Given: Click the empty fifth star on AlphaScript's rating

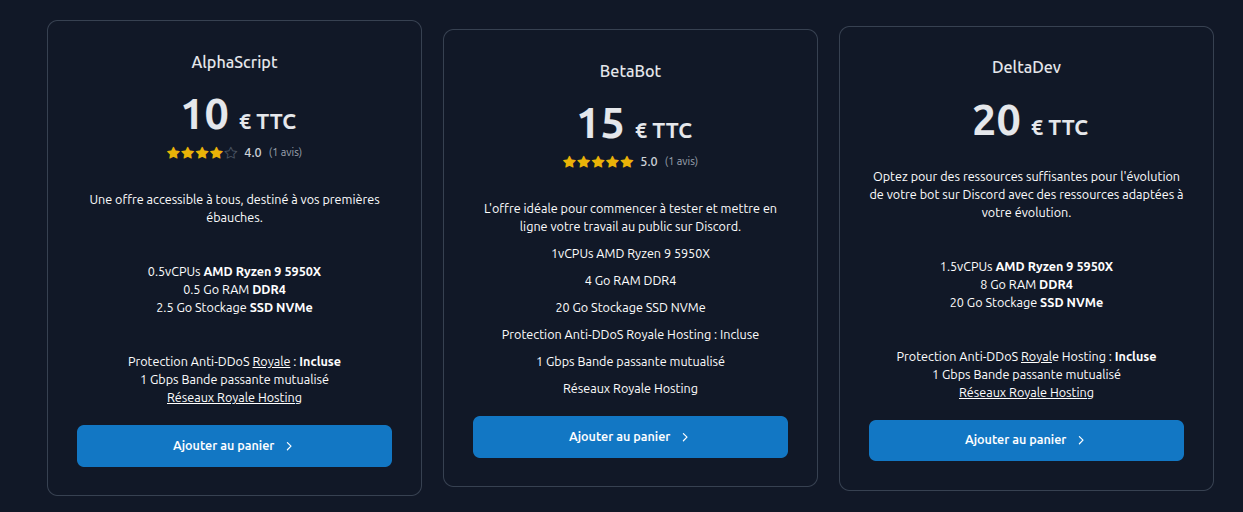Looking at the screenshot, I should (x=231, y=153).
